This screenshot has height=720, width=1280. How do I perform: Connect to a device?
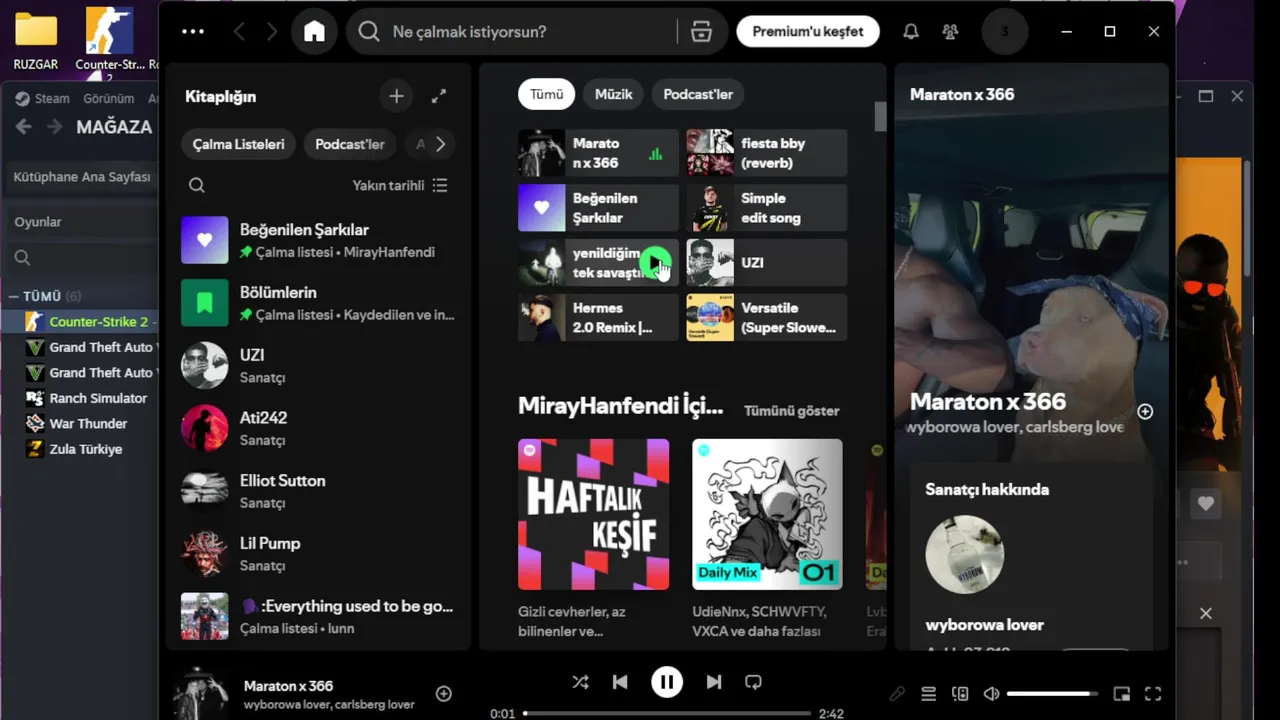tap(960, 694)
